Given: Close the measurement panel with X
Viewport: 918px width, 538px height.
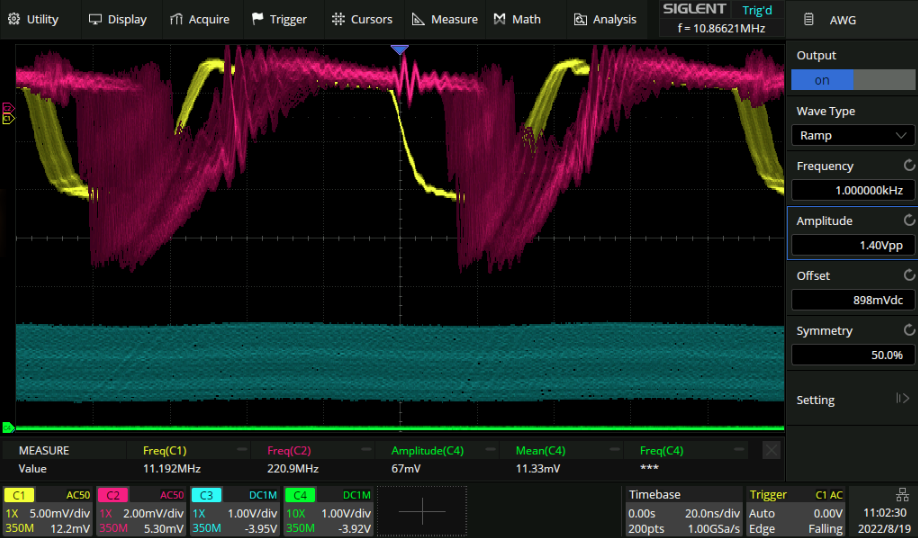Looking at the screenshot, I should coord(771,451).
